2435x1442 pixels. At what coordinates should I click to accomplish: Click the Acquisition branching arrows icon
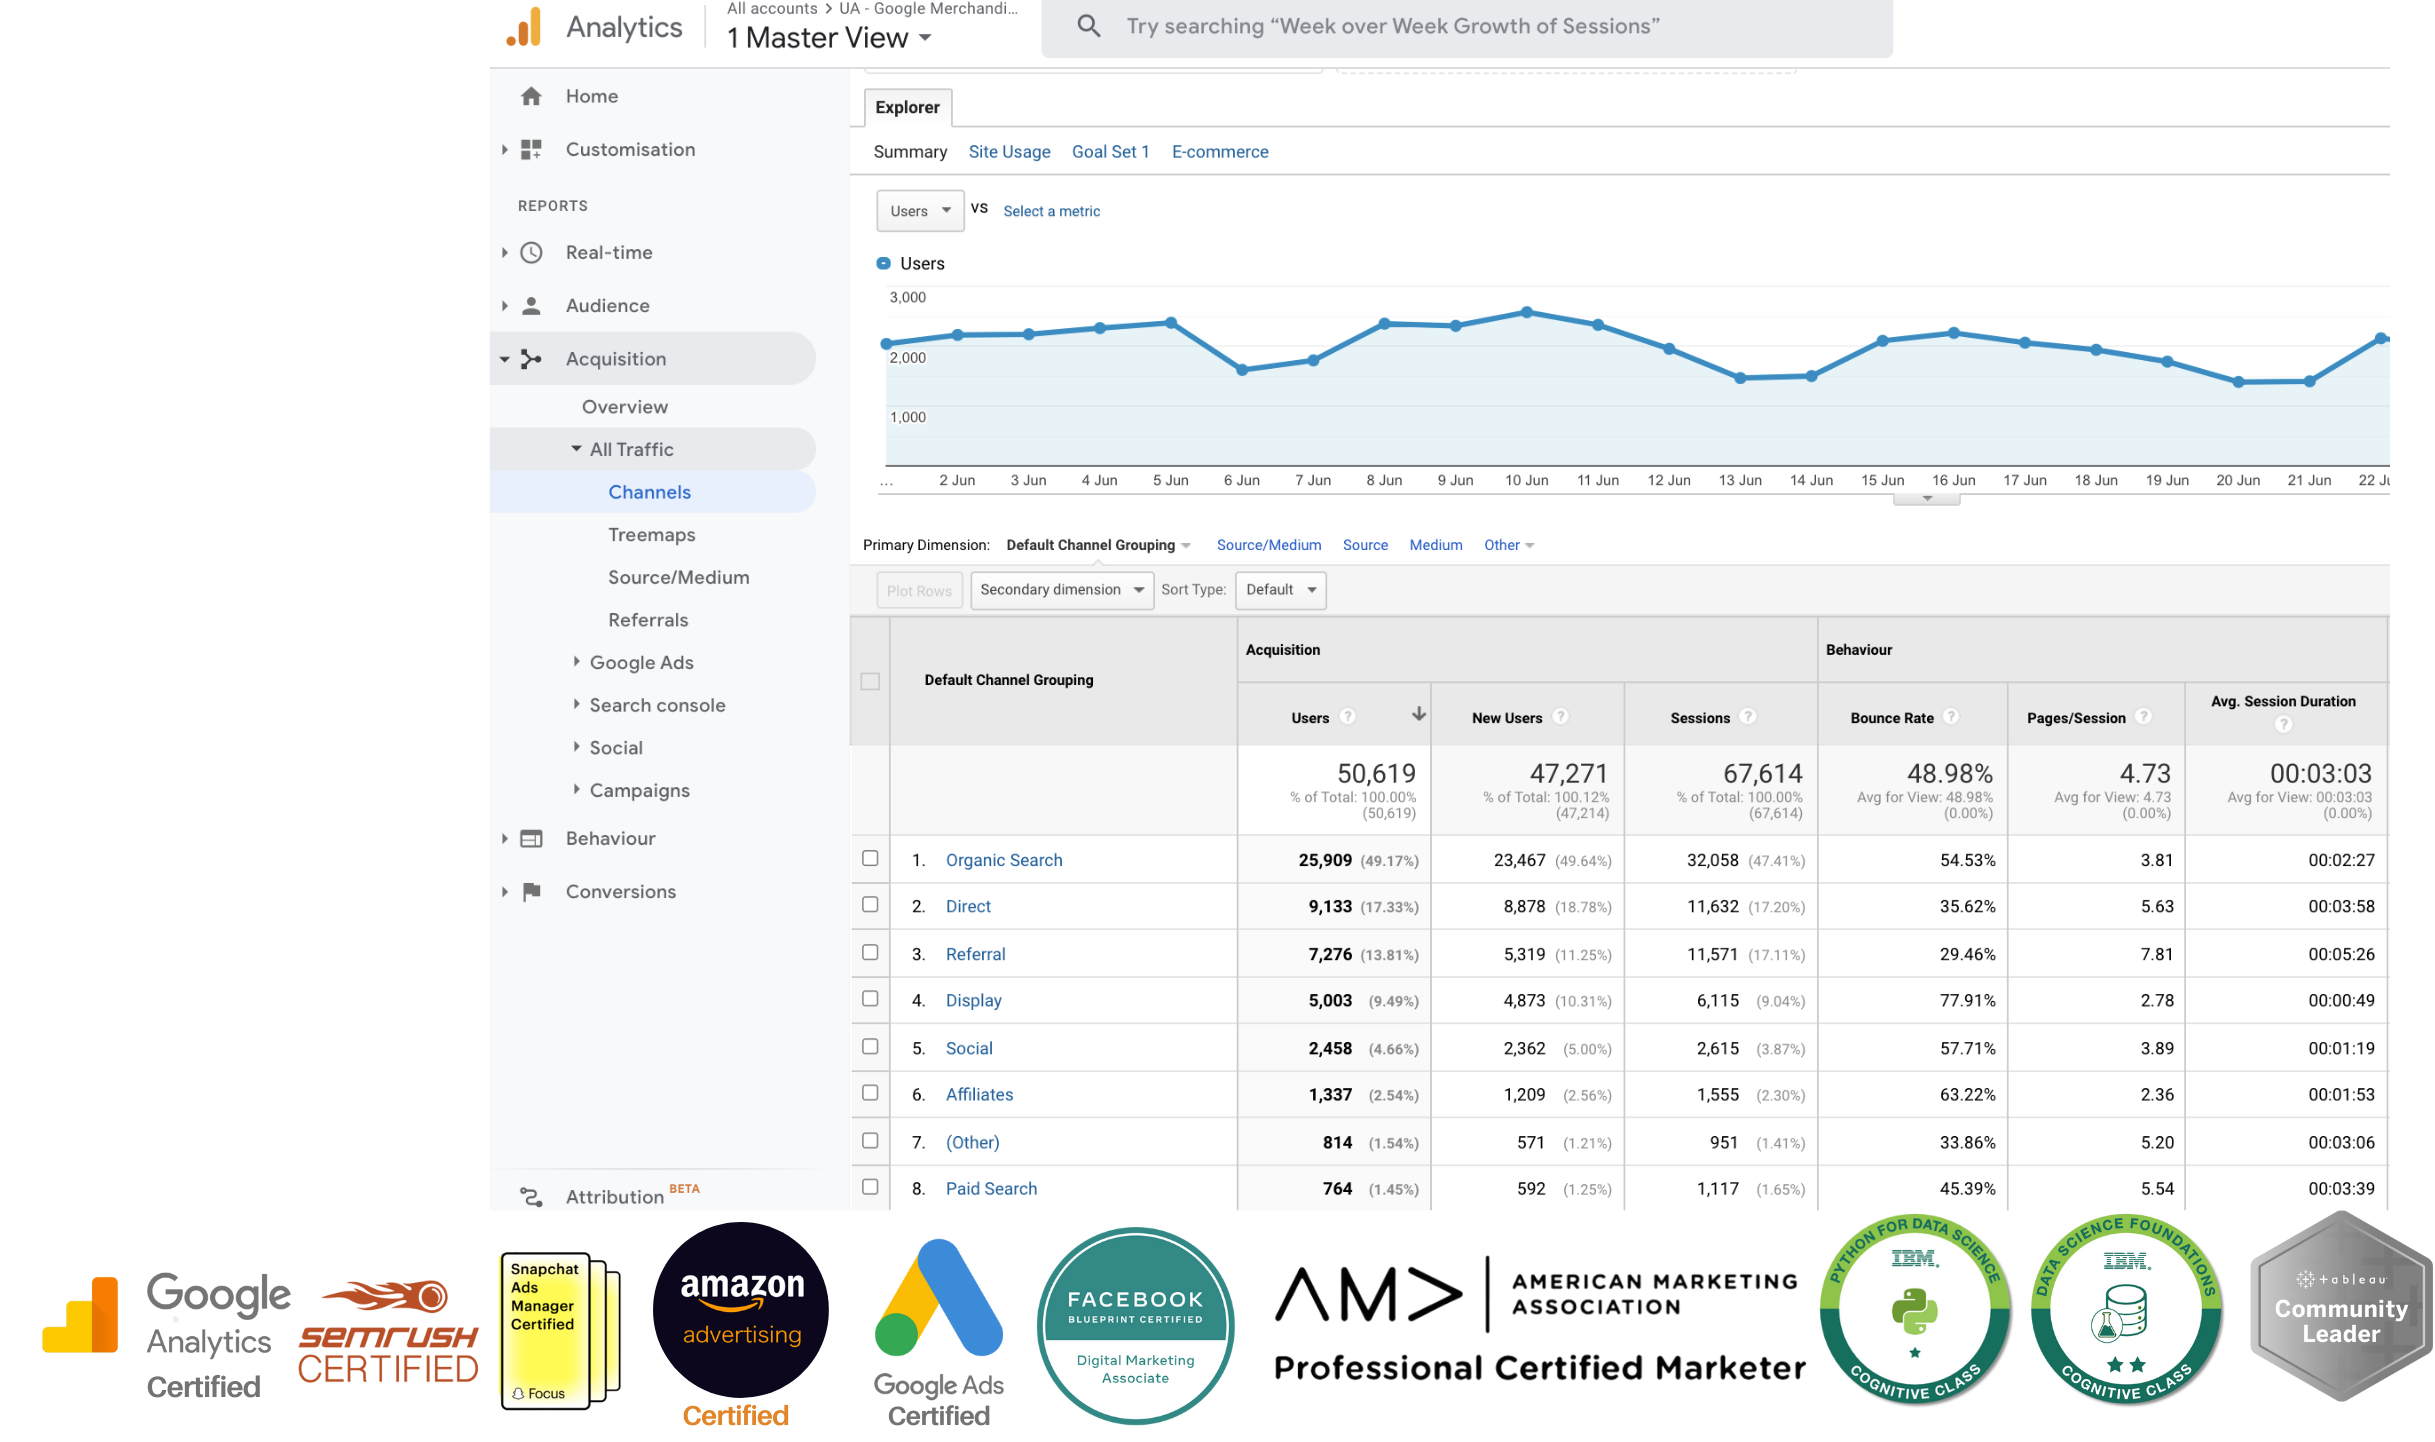pos(531,359)
